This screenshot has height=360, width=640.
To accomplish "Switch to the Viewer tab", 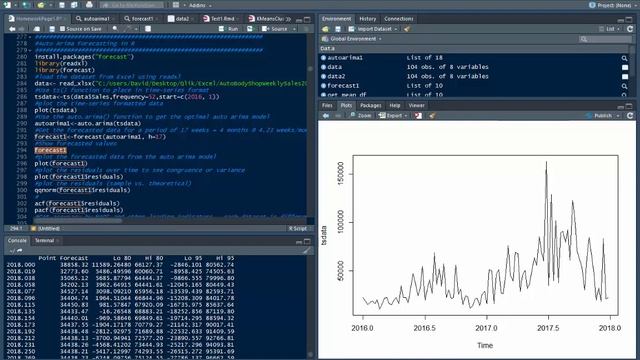I will 417,106.
